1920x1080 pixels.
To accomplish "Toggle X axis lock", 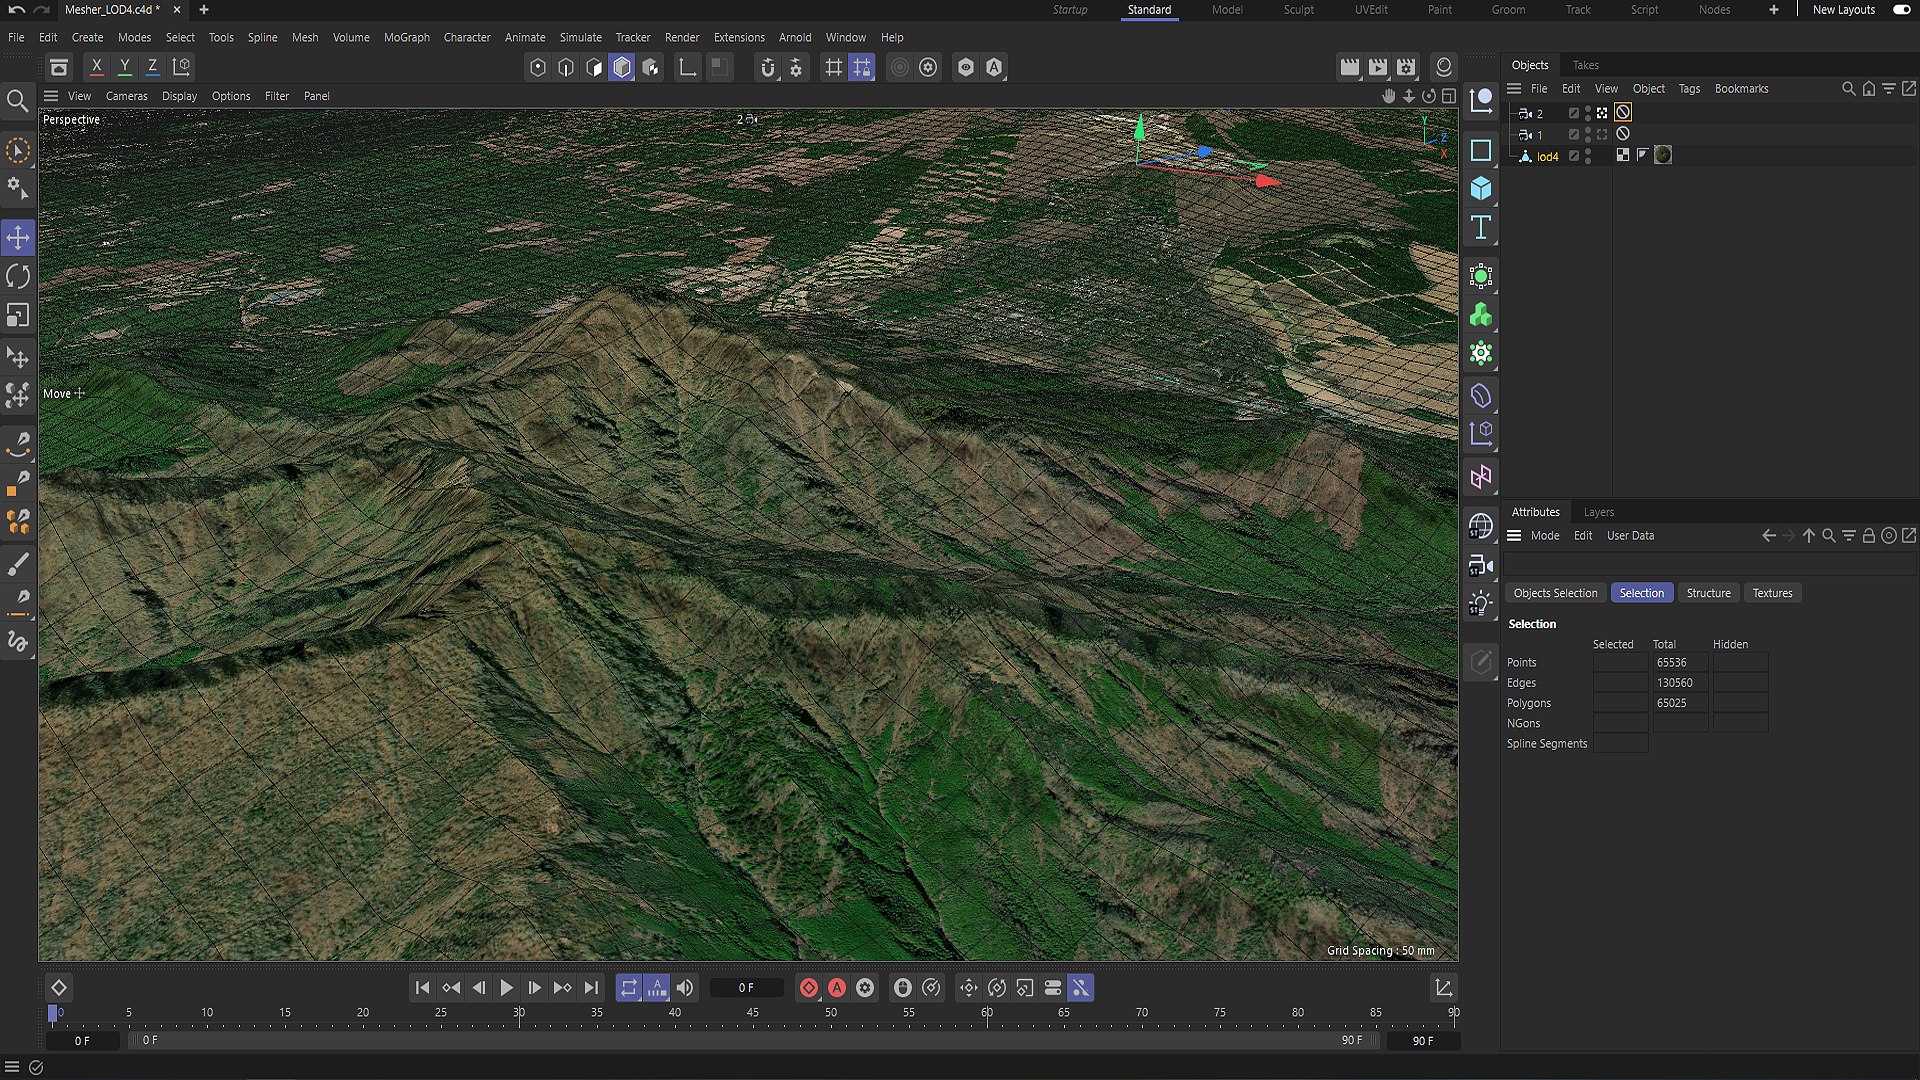I will click(x=96, y=67).
